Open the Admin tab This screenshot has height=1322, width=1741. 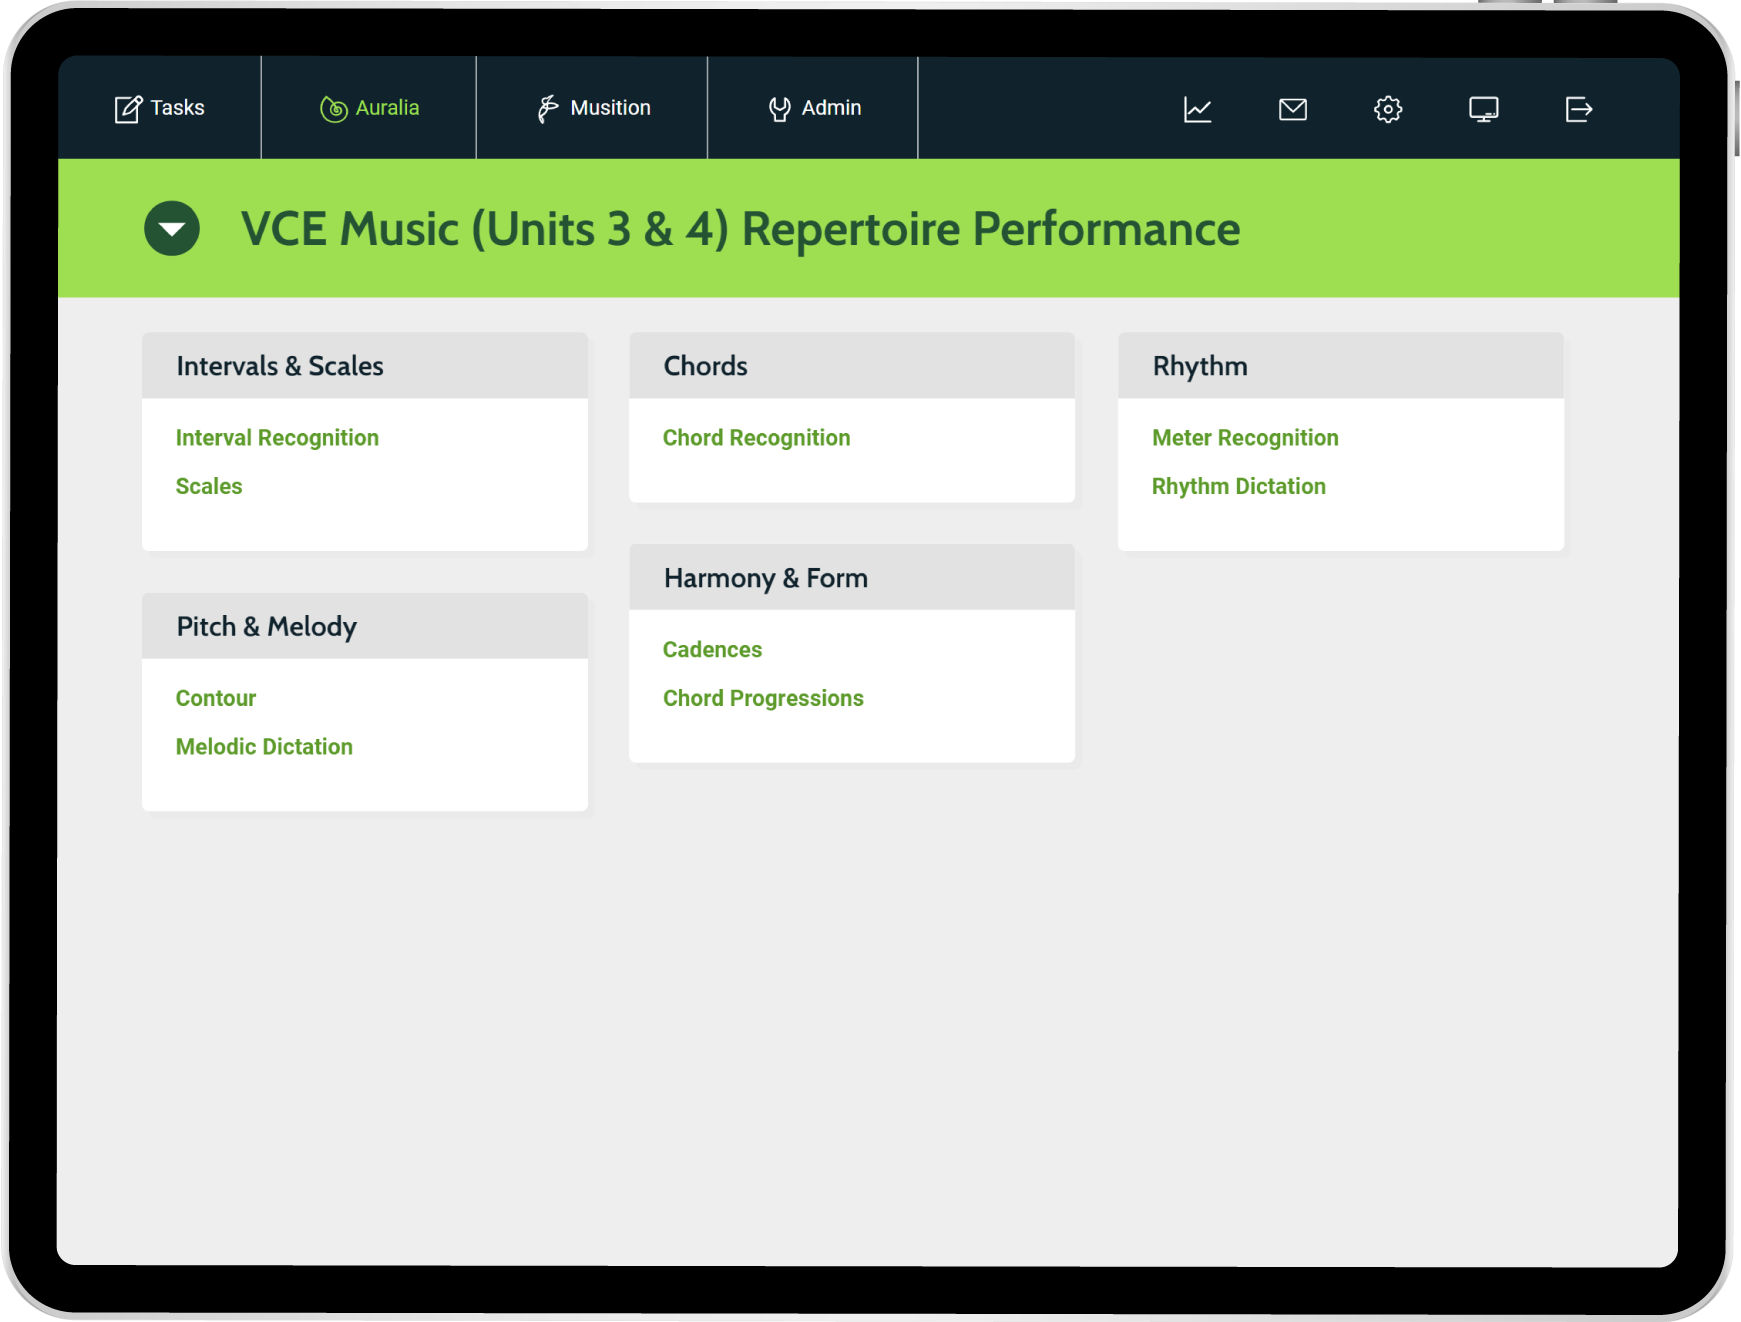[814, 108]
